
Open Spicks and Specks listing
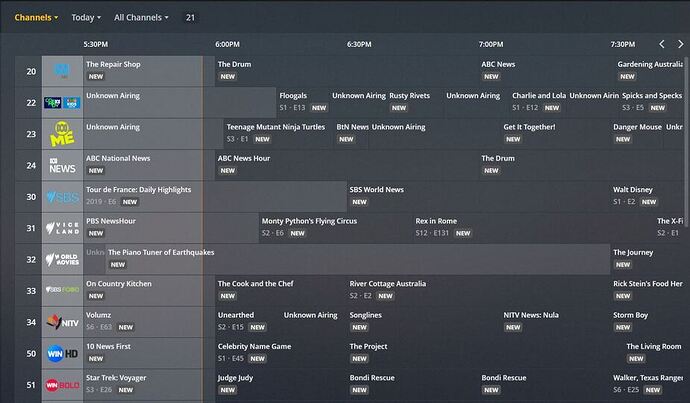(651, 103)
